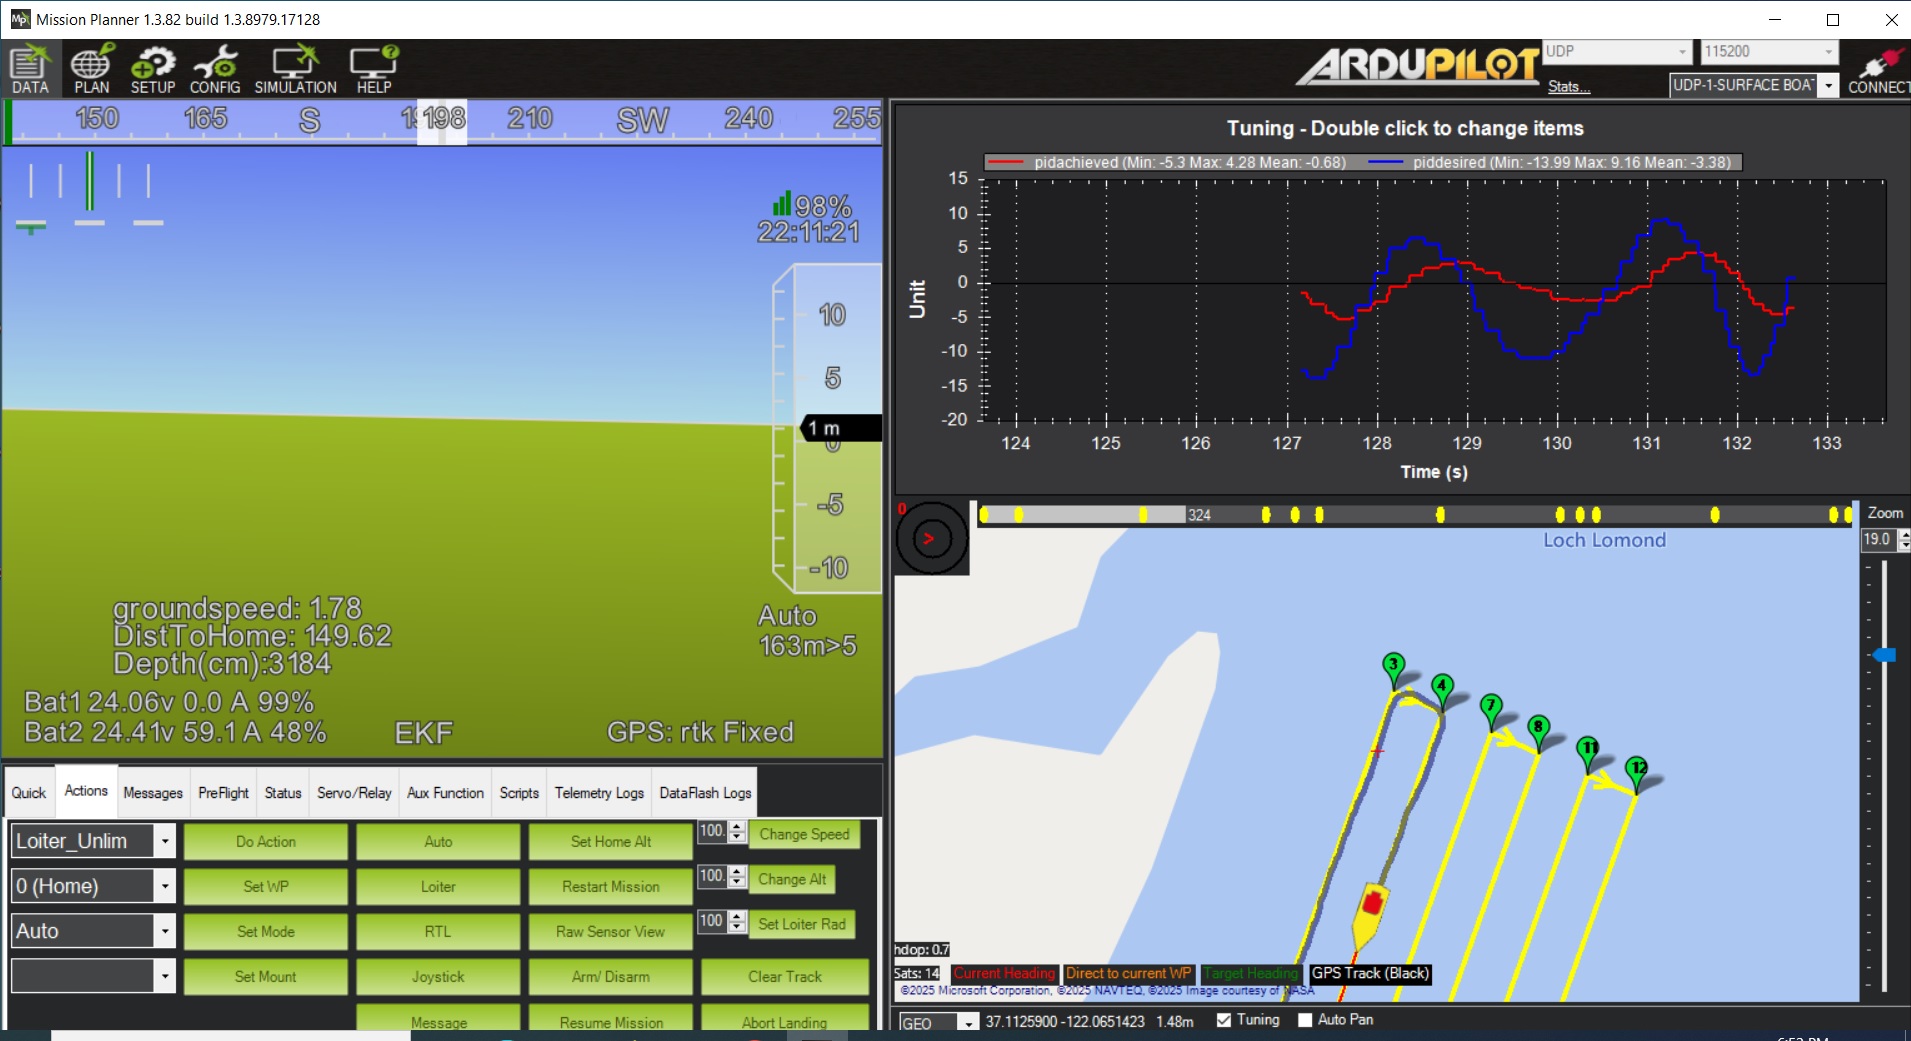Toggle the Tuning checkbox
This screenshot has height=1041, width=1911.
pyautogui.click(x=1223, y=1020)
